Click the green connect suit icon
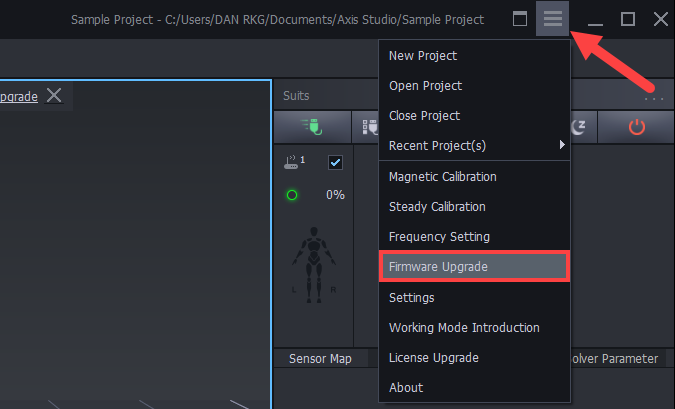This screenshot has width=675, height=409. 313,127
